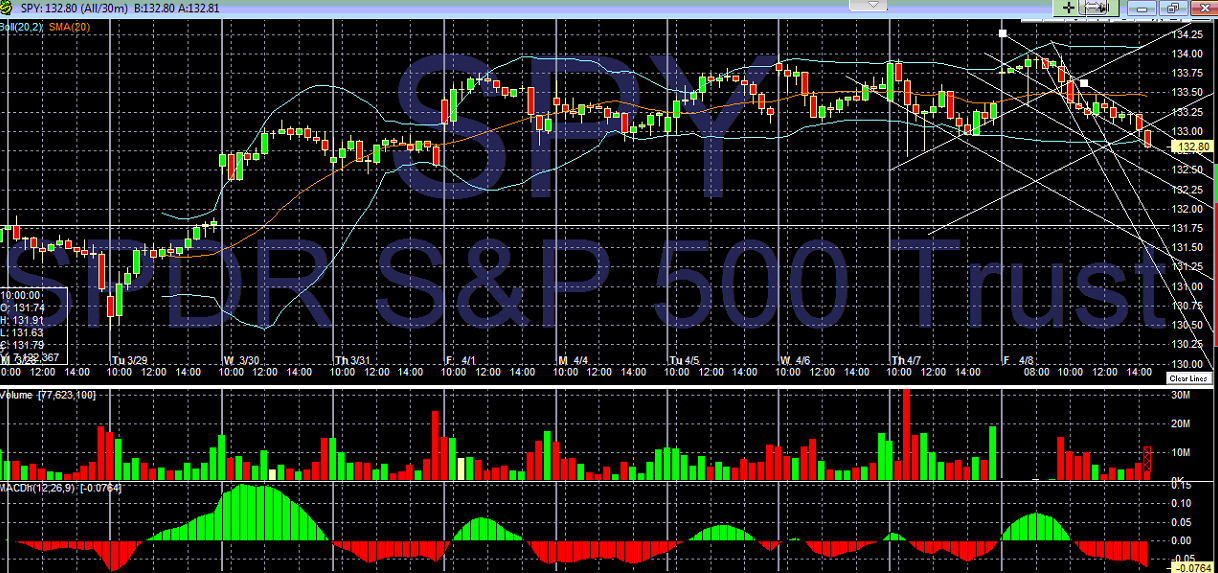Click the M 4/4 date label

573,359
